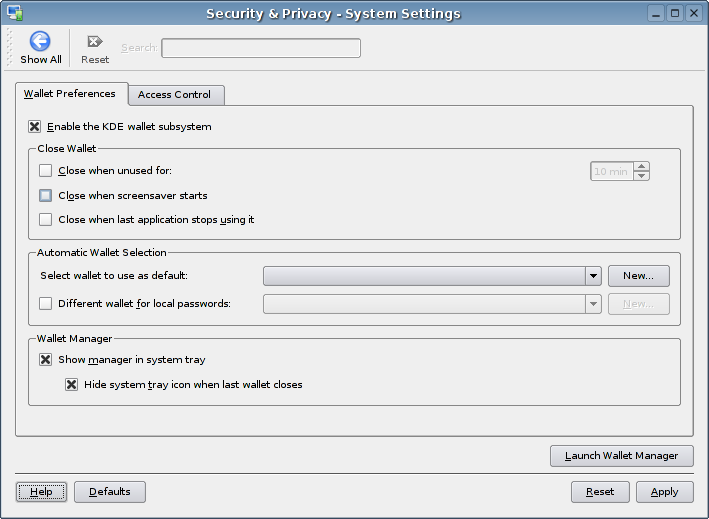Toggle Hide system tray icon when last wallet closes
Screen dimensions: 709x519
(72, 384)
